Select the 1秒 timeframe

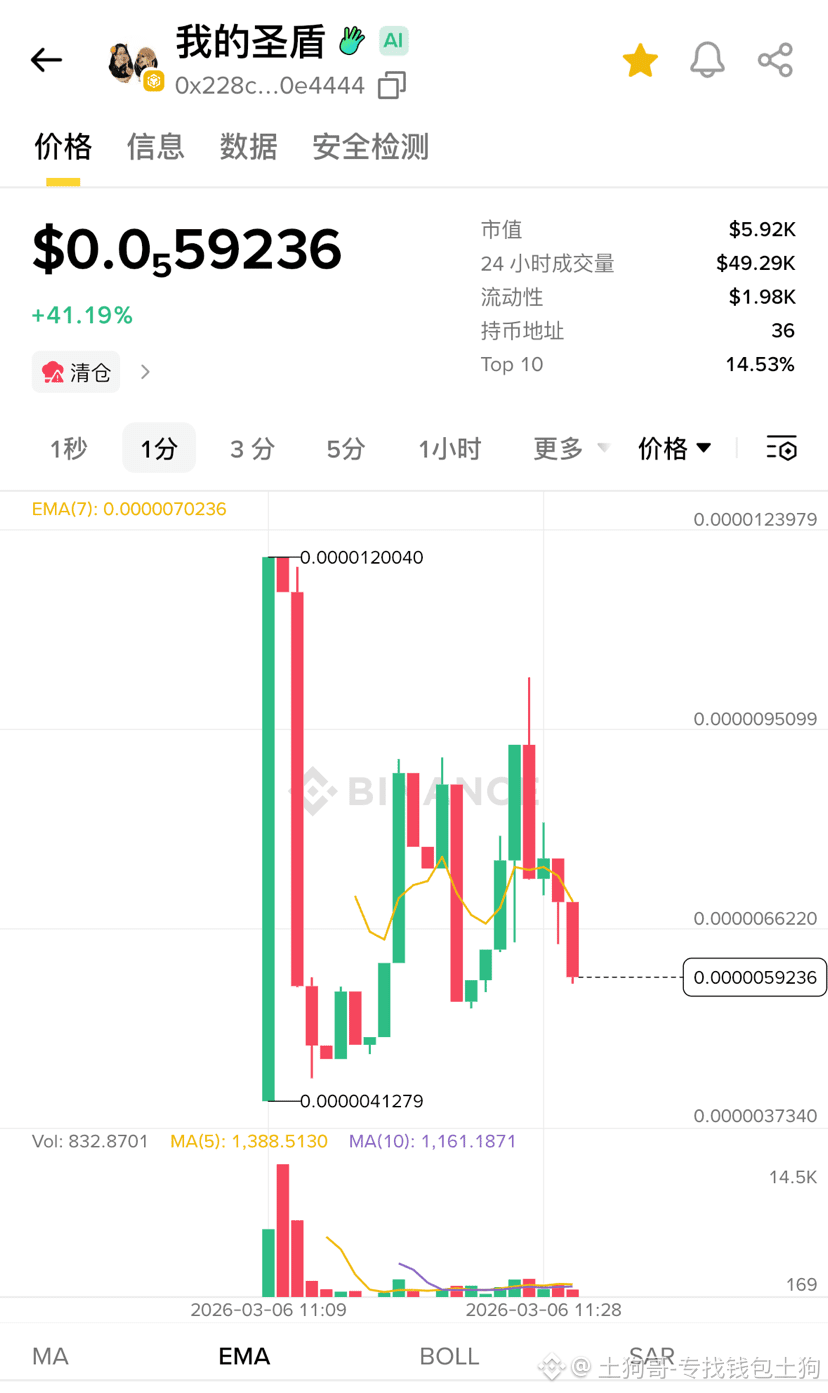click(69, 449)
